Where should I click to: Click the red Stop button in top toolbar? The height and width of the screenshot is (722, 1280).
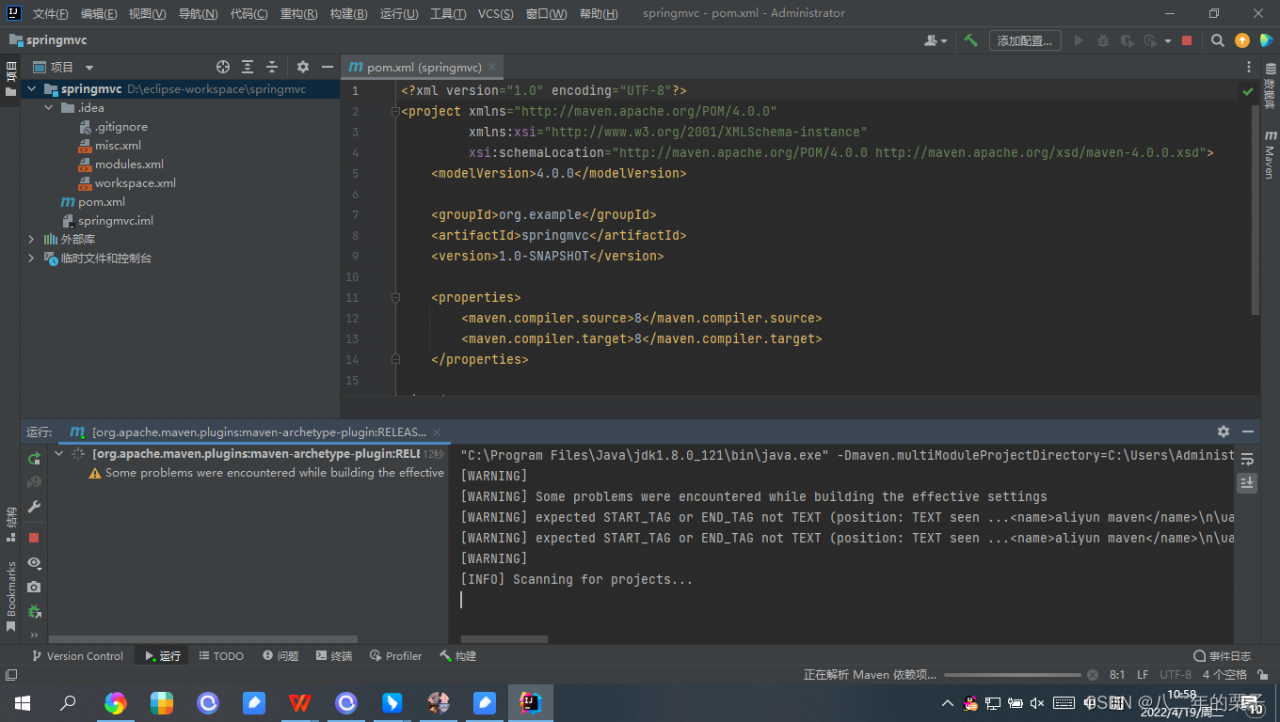(1187, 41)
